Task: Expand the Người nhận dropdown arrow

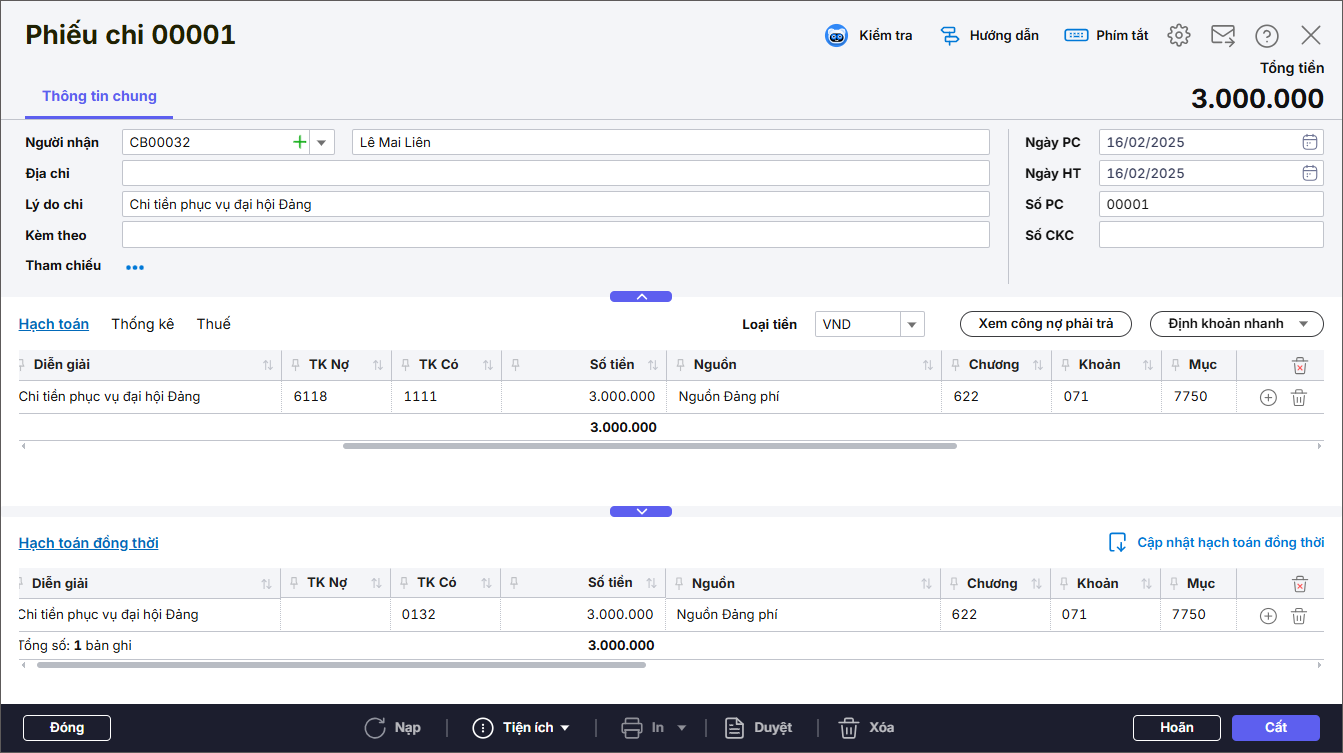Action: 322,142
